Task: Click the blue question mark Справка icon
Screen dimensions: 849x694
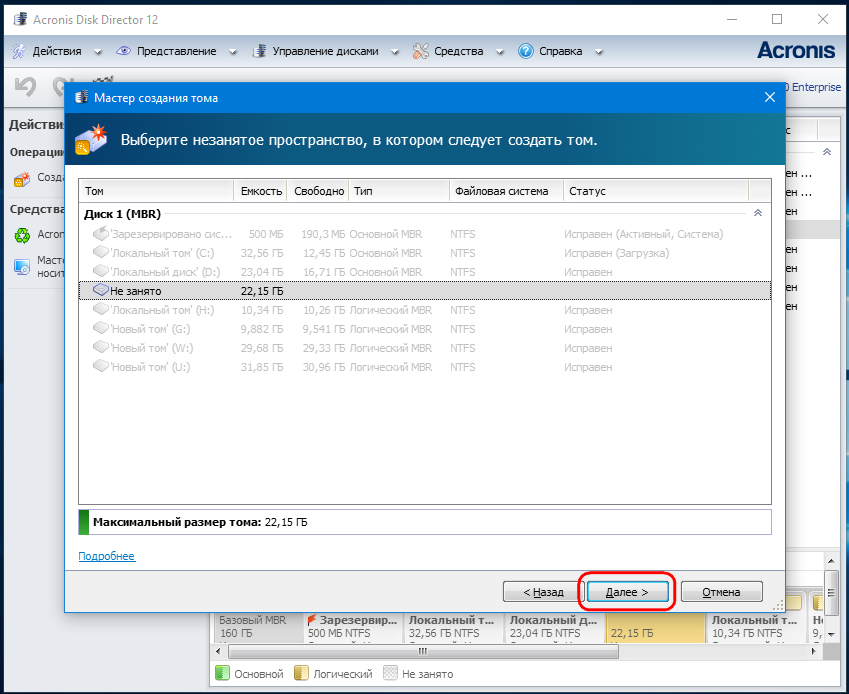Action: pyautogui.click(x=526, y=51)
